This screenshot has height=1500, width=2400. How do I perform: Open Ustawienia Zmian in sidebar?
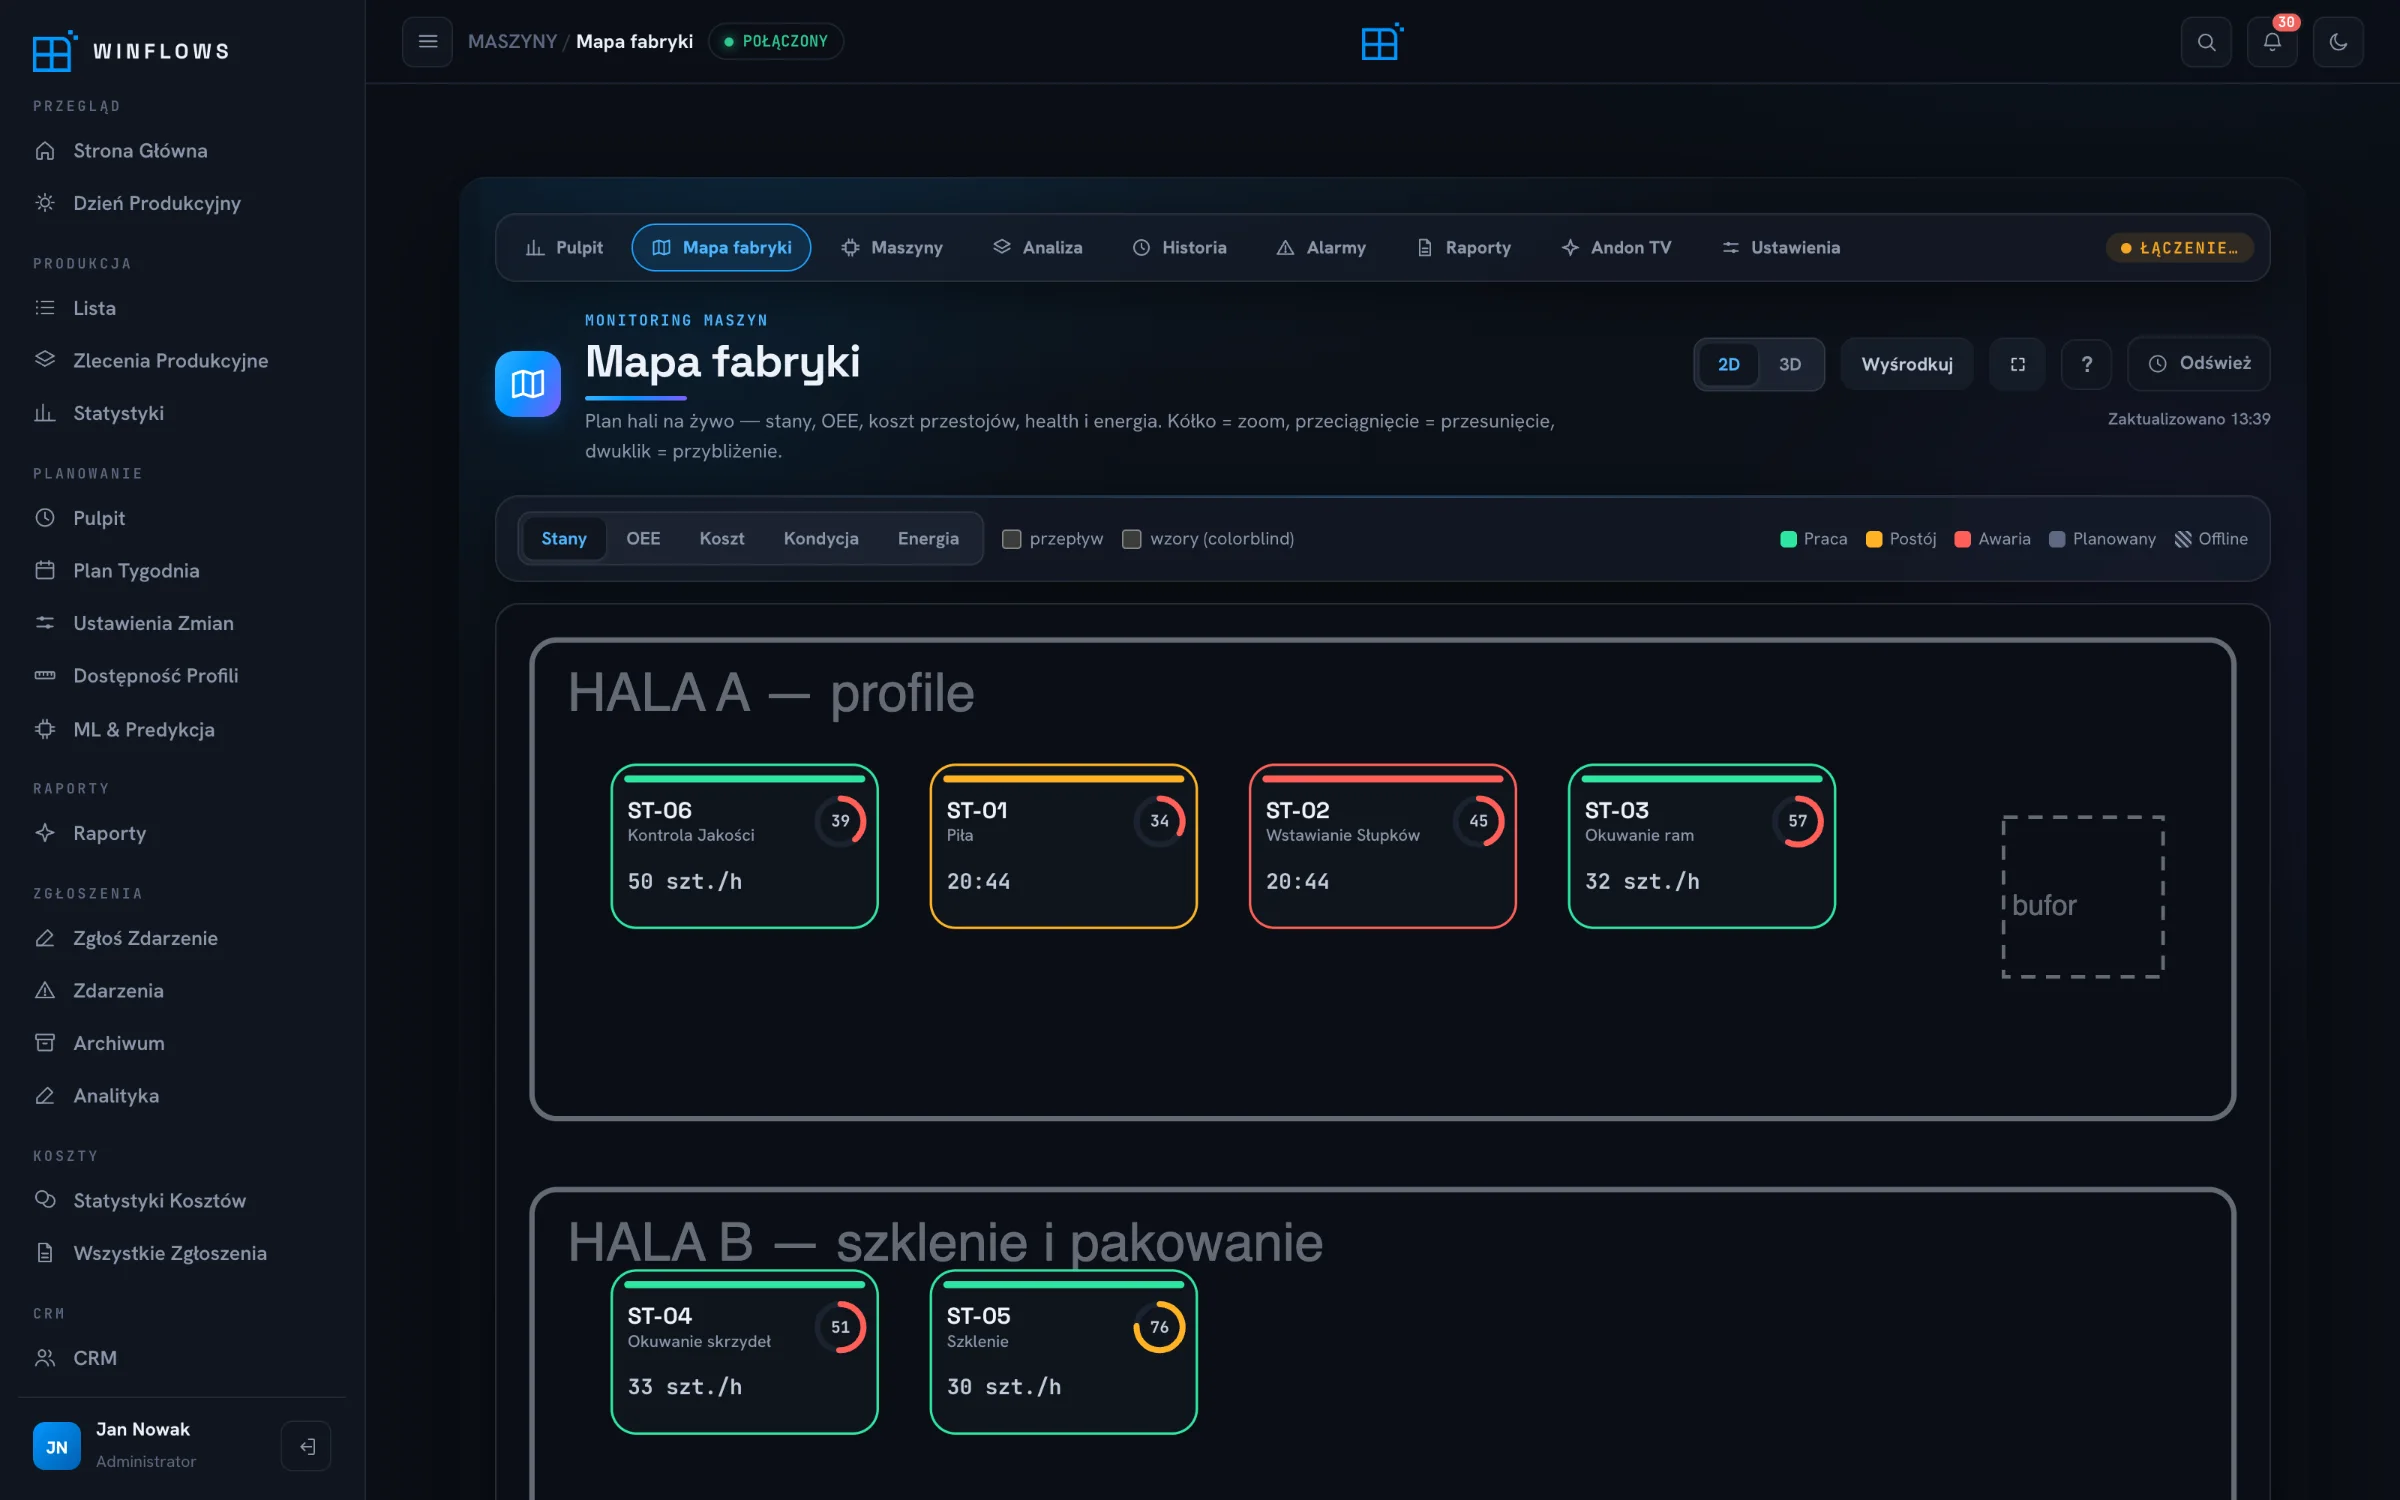click(182, 623)
